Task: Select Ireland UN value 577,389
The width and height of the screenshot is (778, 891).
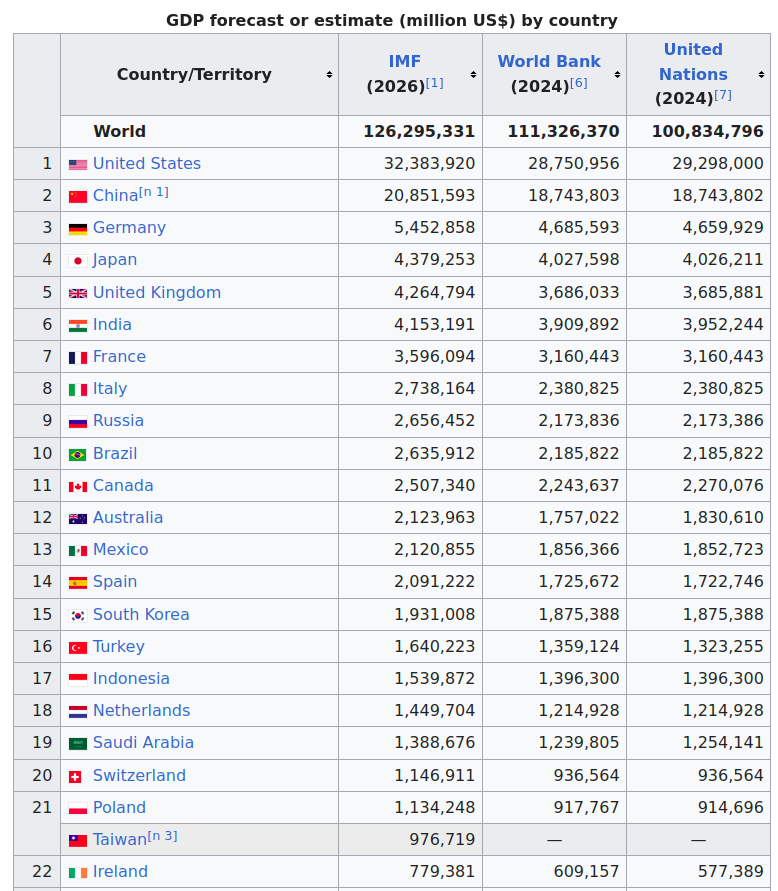Action: [x=731, y=871]
